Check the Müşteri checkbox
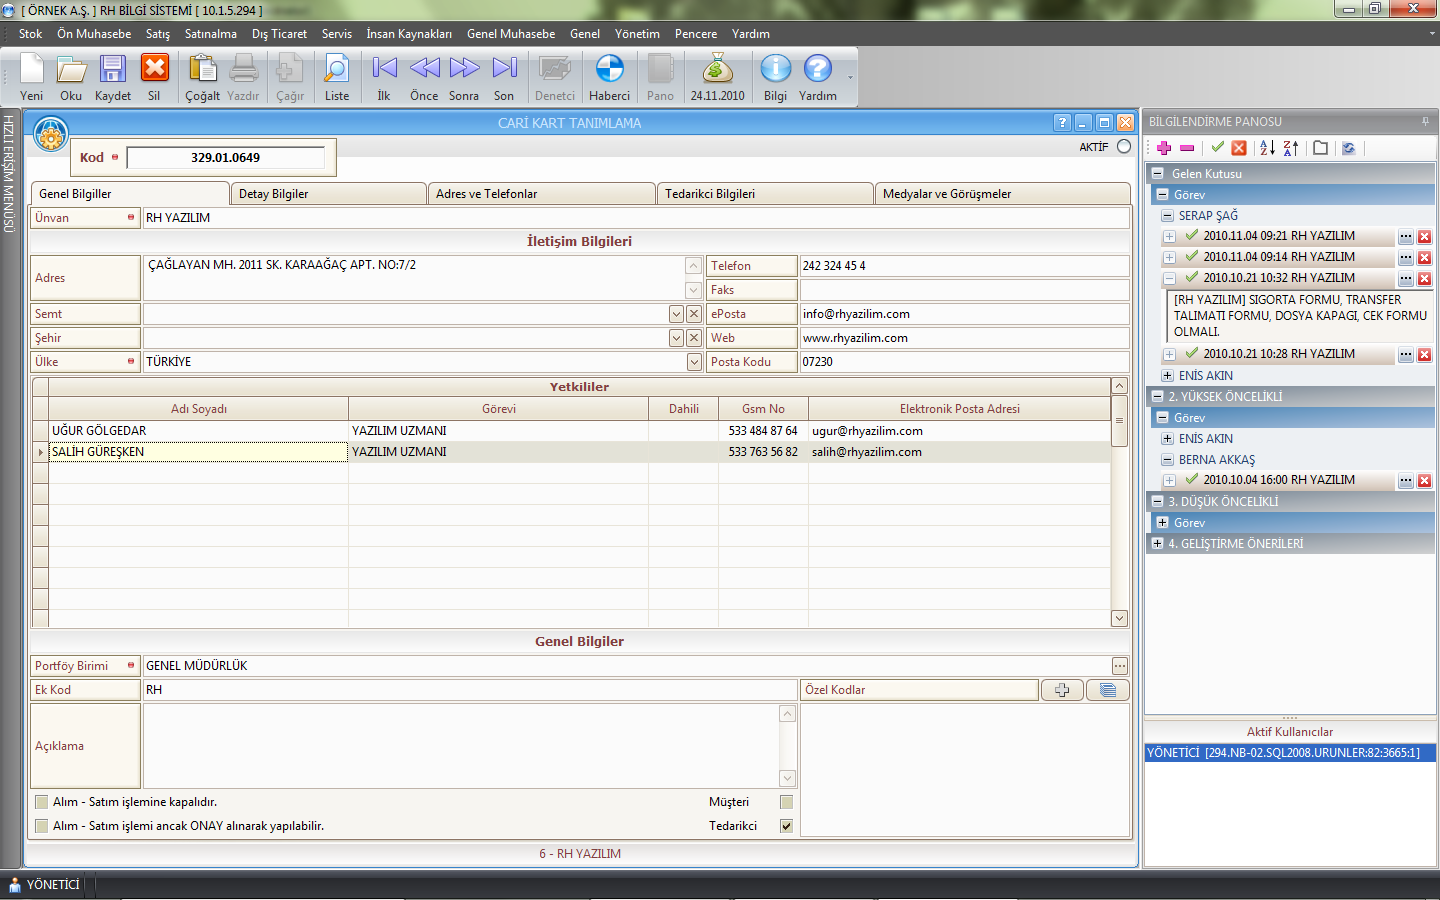 786,802
